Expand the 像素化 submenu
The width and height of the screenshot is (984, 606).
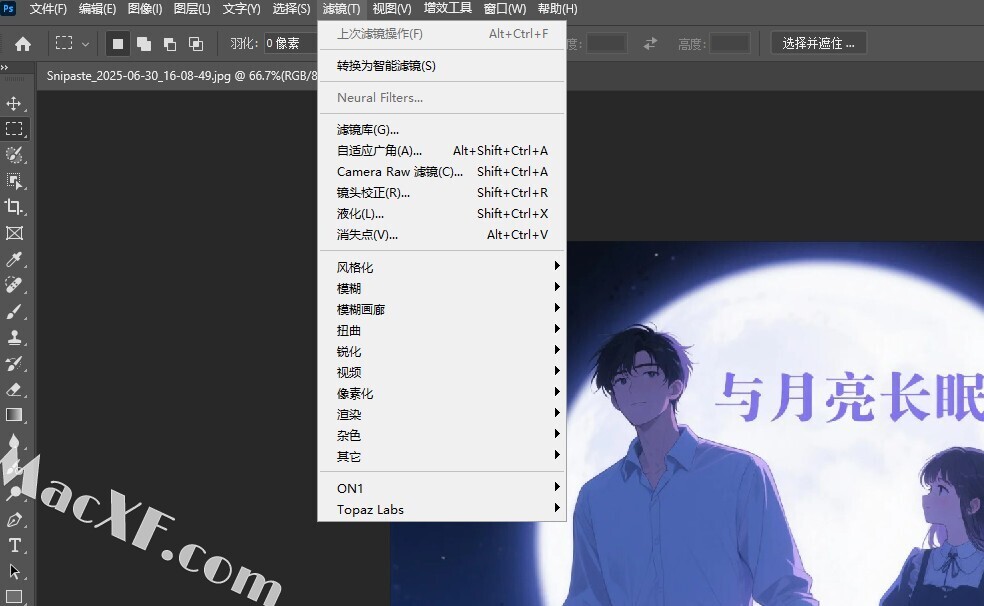tap(442, 393)
